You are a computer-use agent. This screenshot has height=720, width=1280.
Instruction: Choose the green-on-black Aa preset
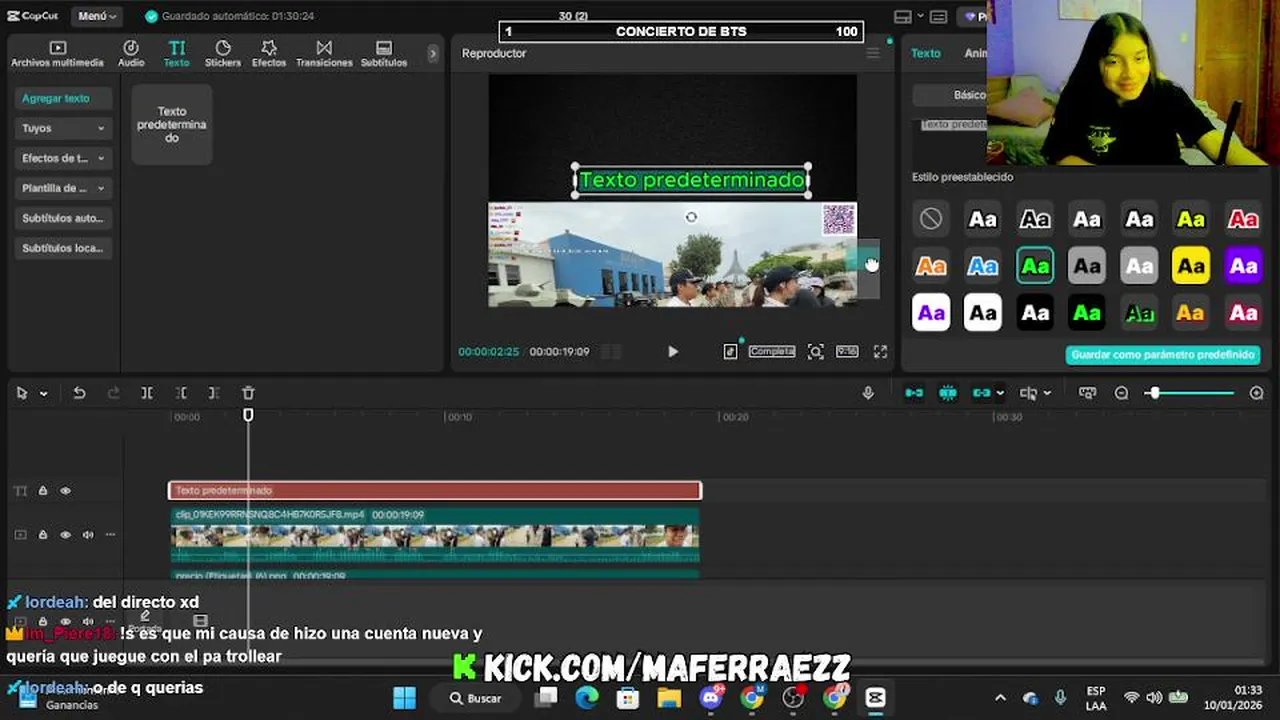(x=1087, y=313)
